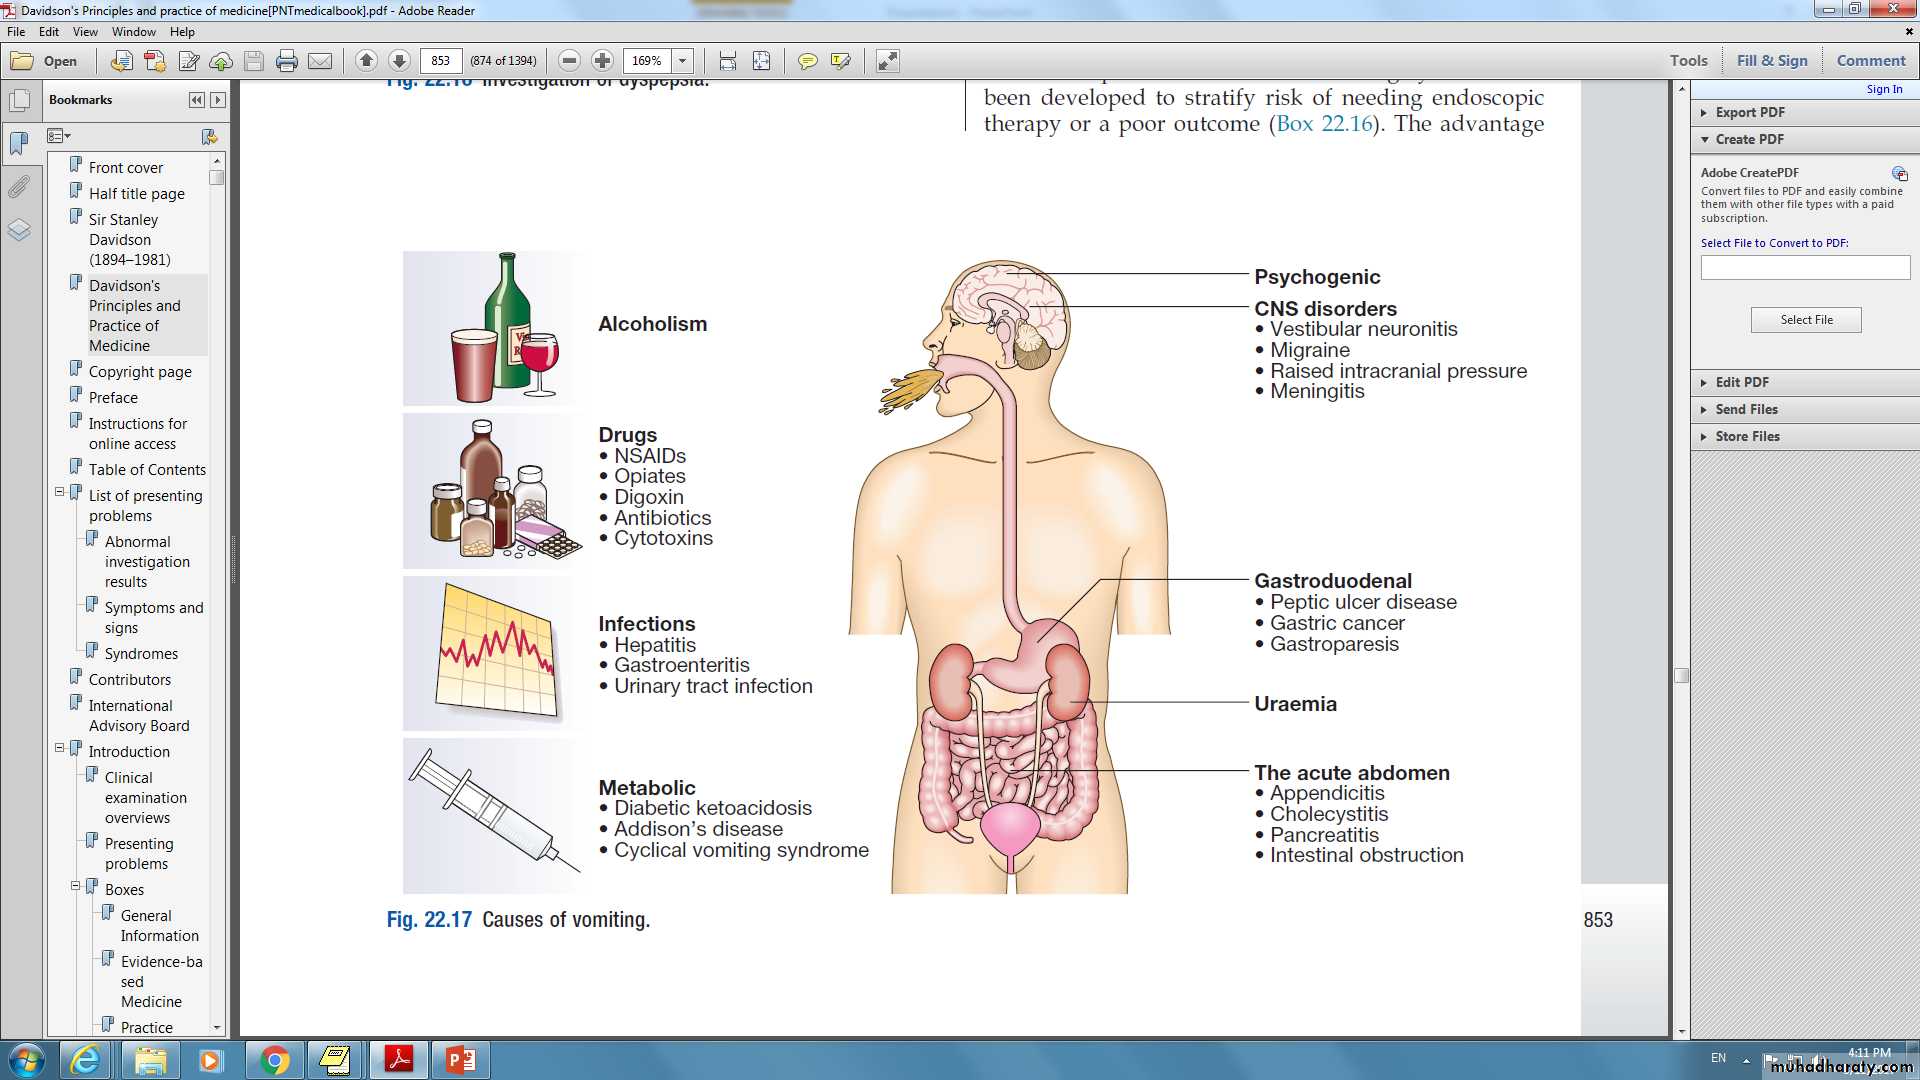Viewport: 1920px width, 1080px height.
Task: Open the Attachments panel paperclip icon
Action: [19, 187]
